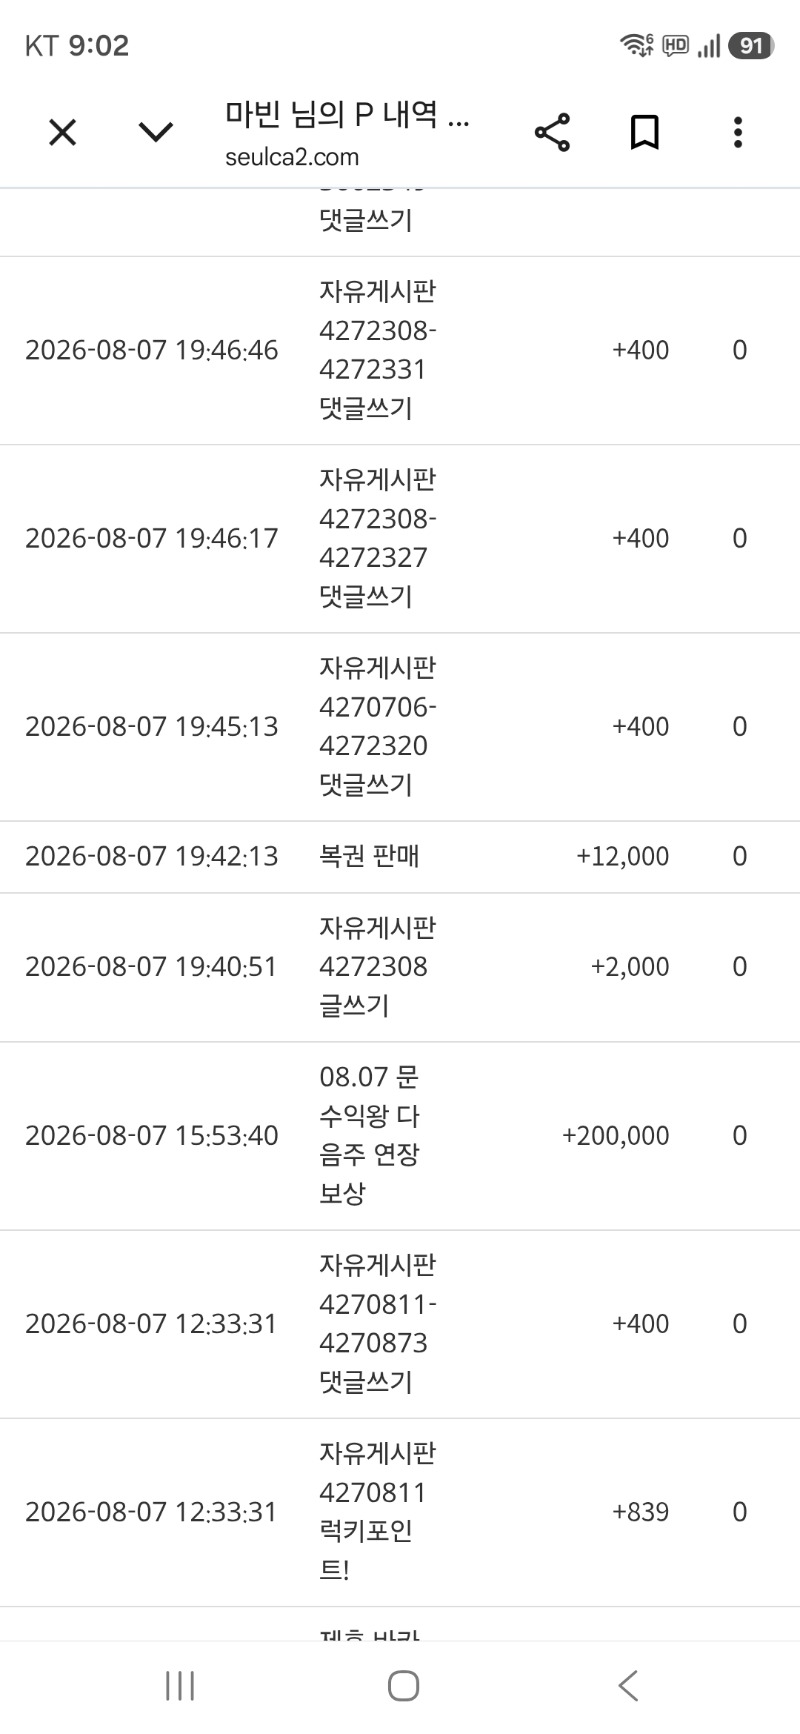This screenshot has width=800, height=1734.
Task: Tap the battery indicator showing 91
Action: click(x=751, y=45)
